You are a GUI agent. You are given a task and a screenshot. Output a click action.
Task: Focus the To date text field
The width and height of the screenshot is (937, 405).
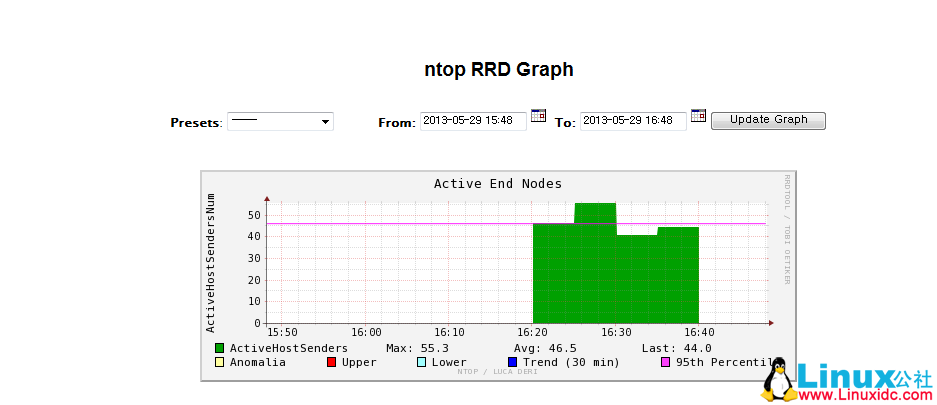(632, 121)
